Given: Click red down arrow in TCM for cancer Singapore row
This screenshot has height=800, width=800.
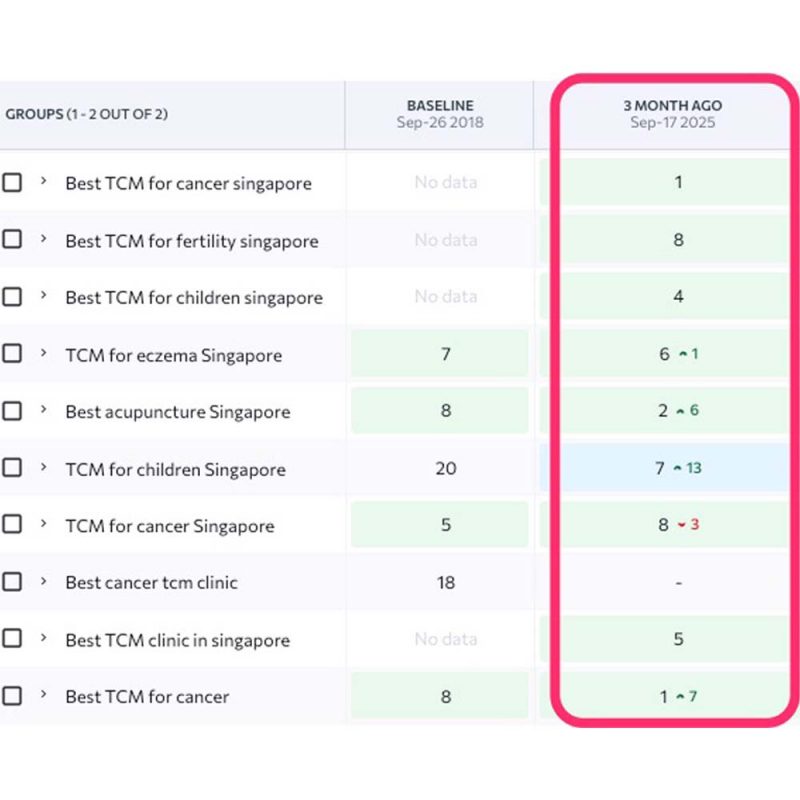Looking at the screenshot, I should tap(681, 525).
